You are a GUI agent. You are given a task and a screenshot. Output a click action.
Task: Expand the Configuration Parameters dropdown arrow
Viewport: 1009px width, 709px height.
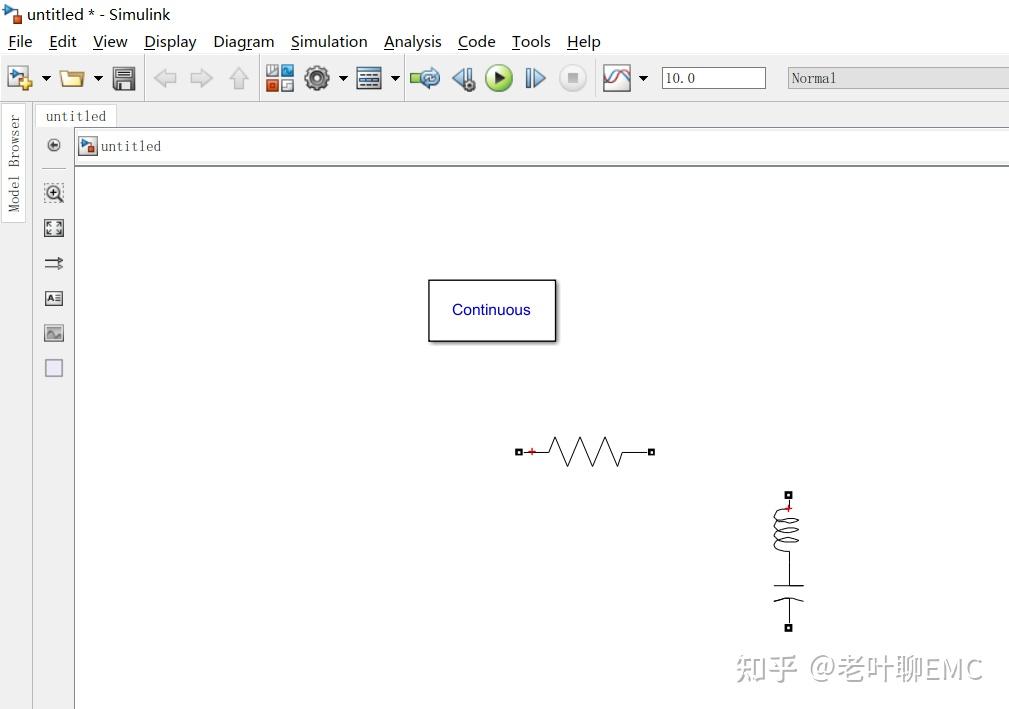pyautogui.click(x=344, y=78)
